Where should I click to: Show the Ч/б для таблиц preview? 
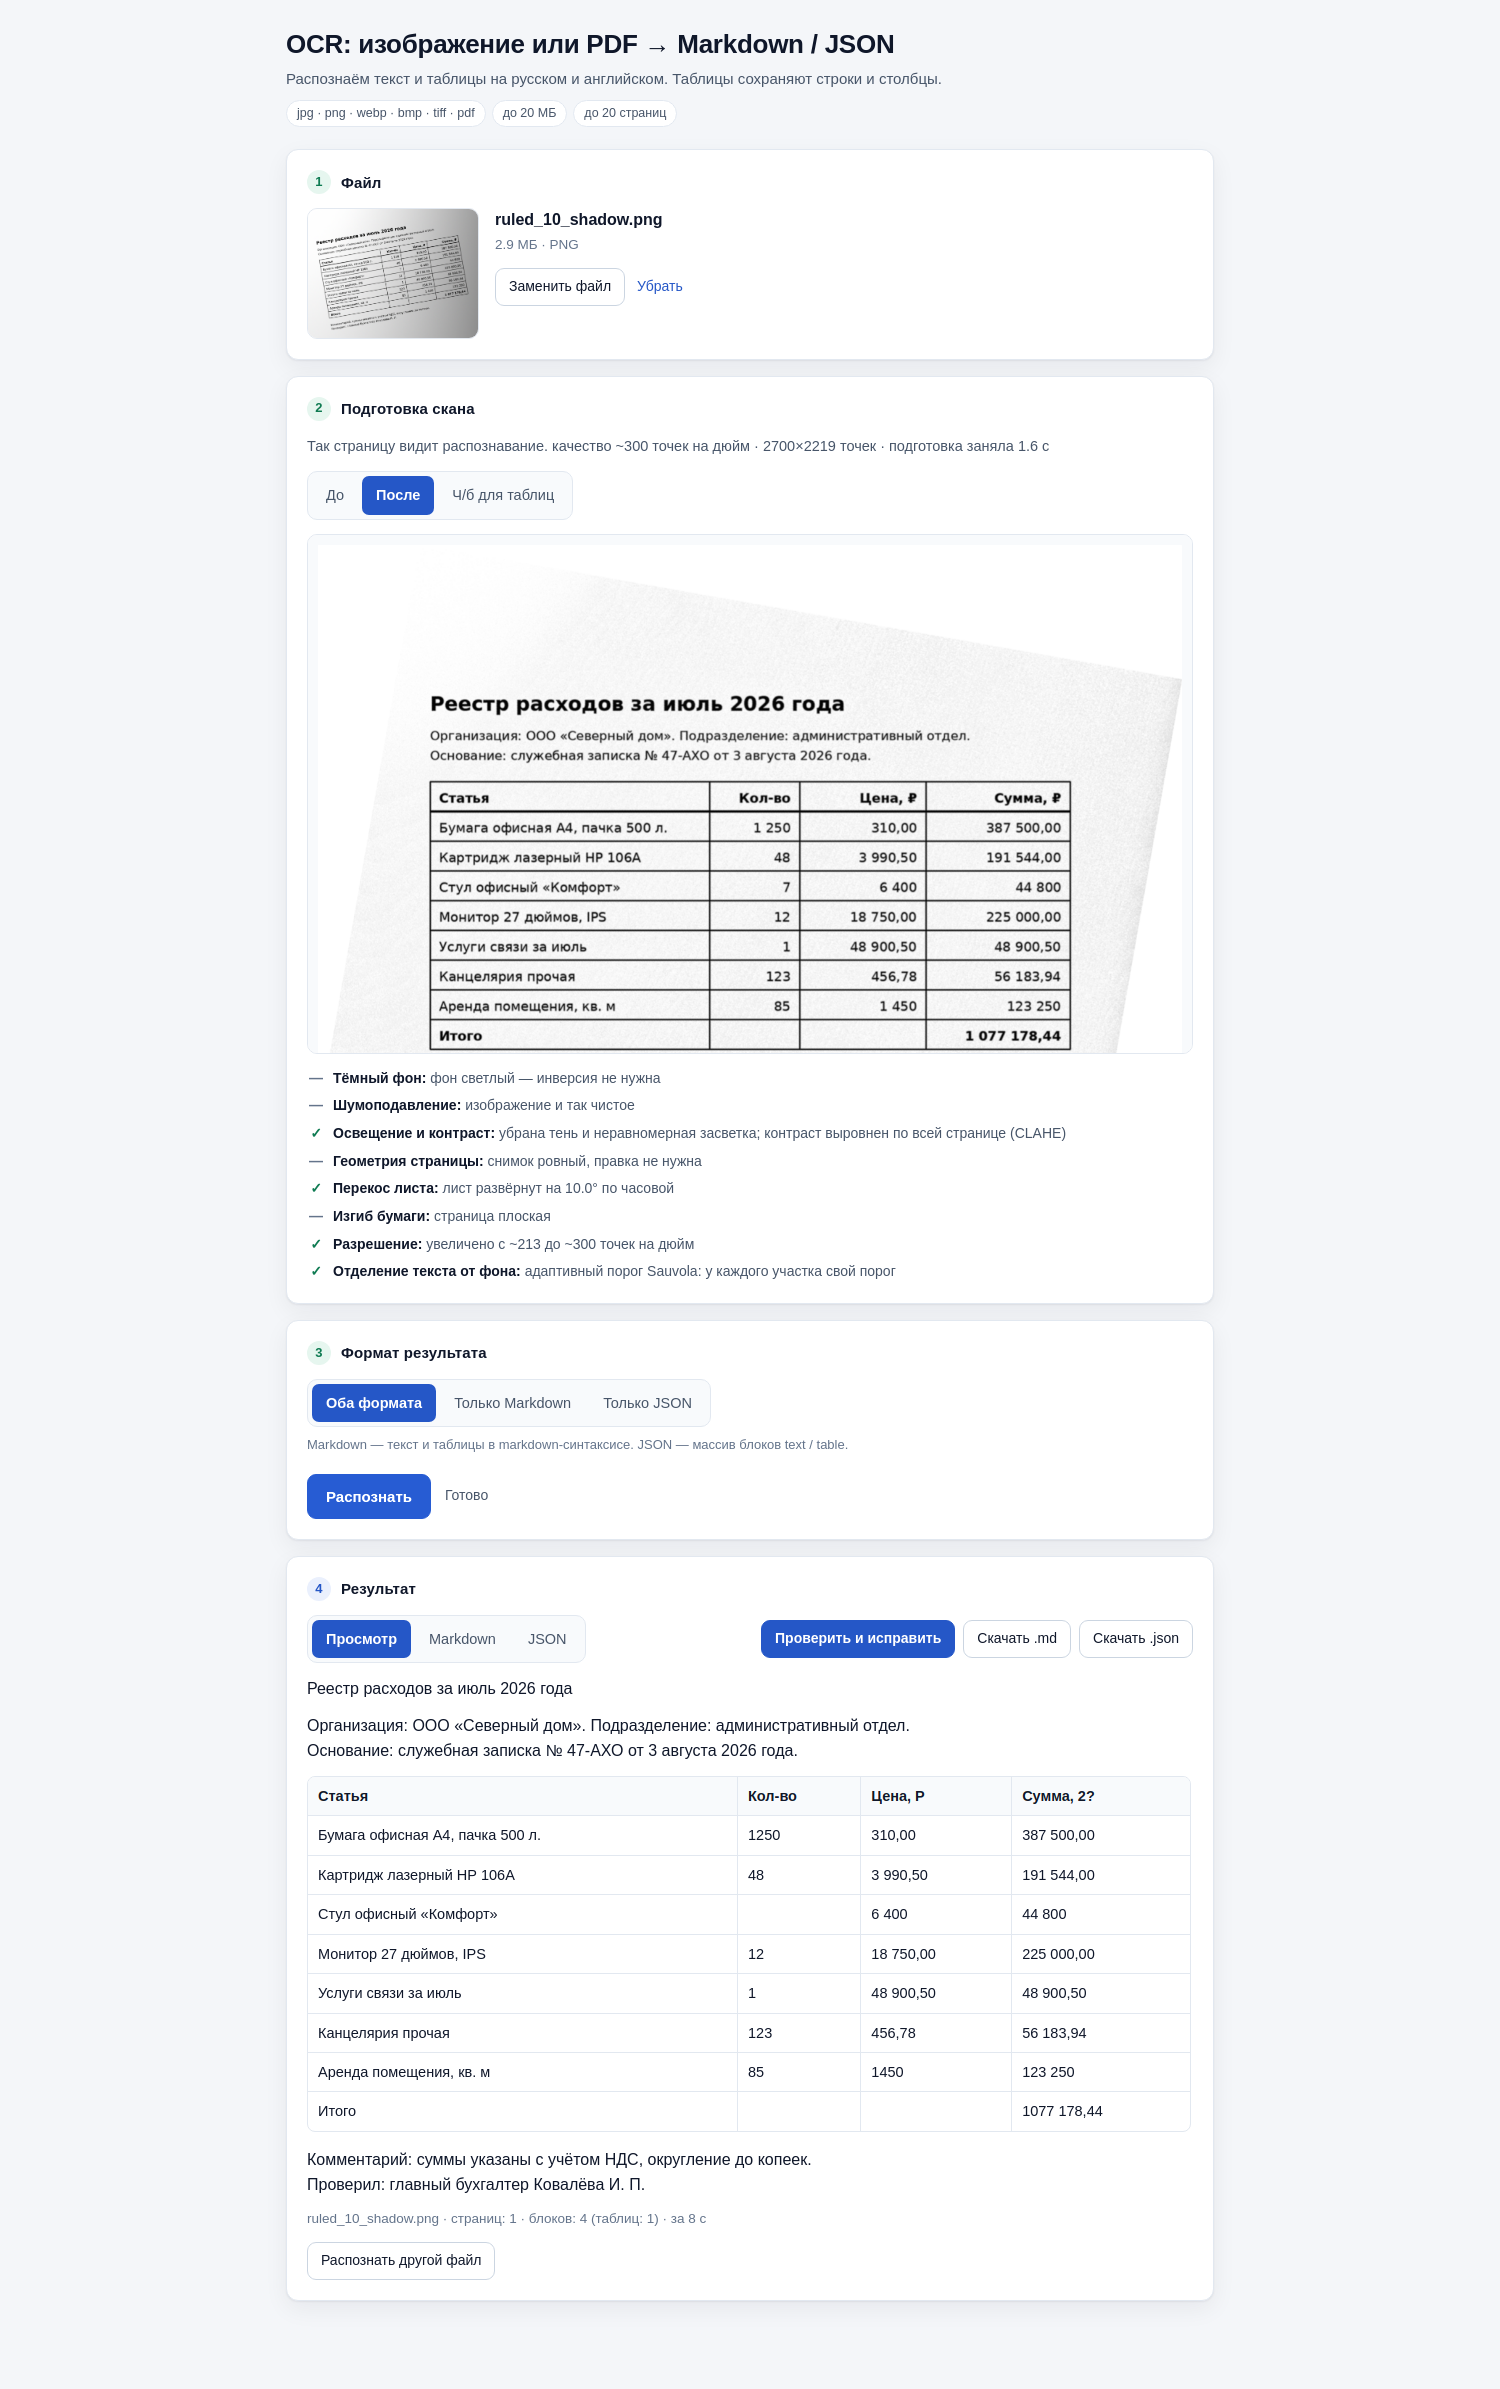click(503, 495)
